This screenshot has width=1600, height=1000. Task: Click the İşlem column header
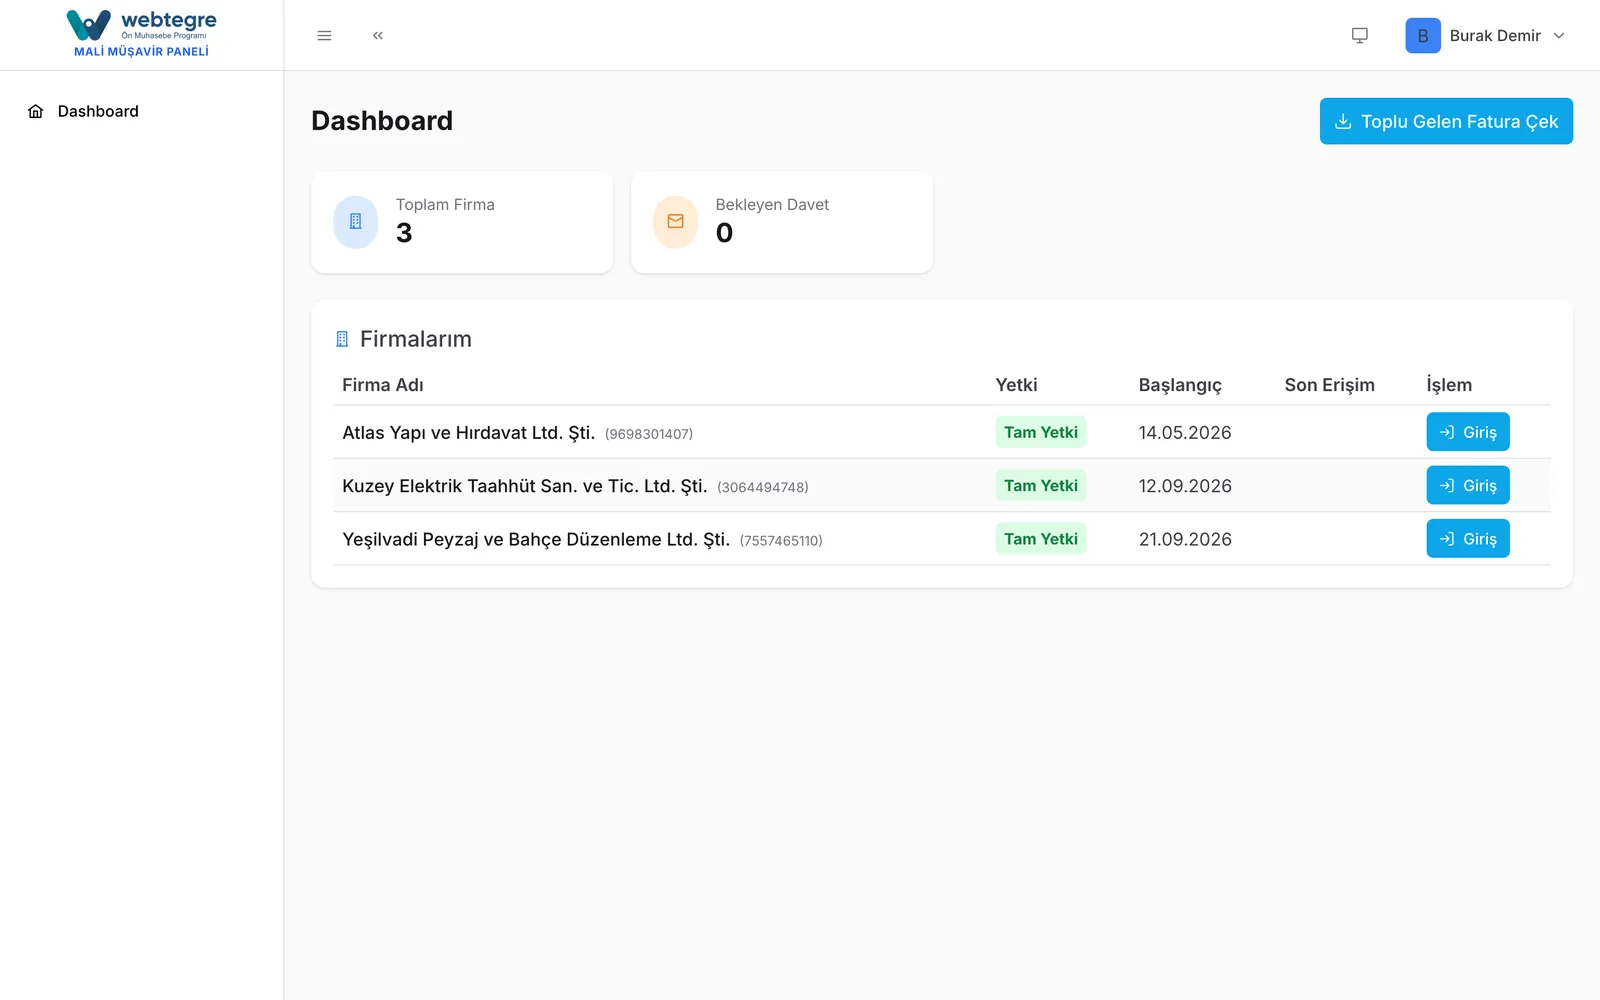coord(1449,385)
